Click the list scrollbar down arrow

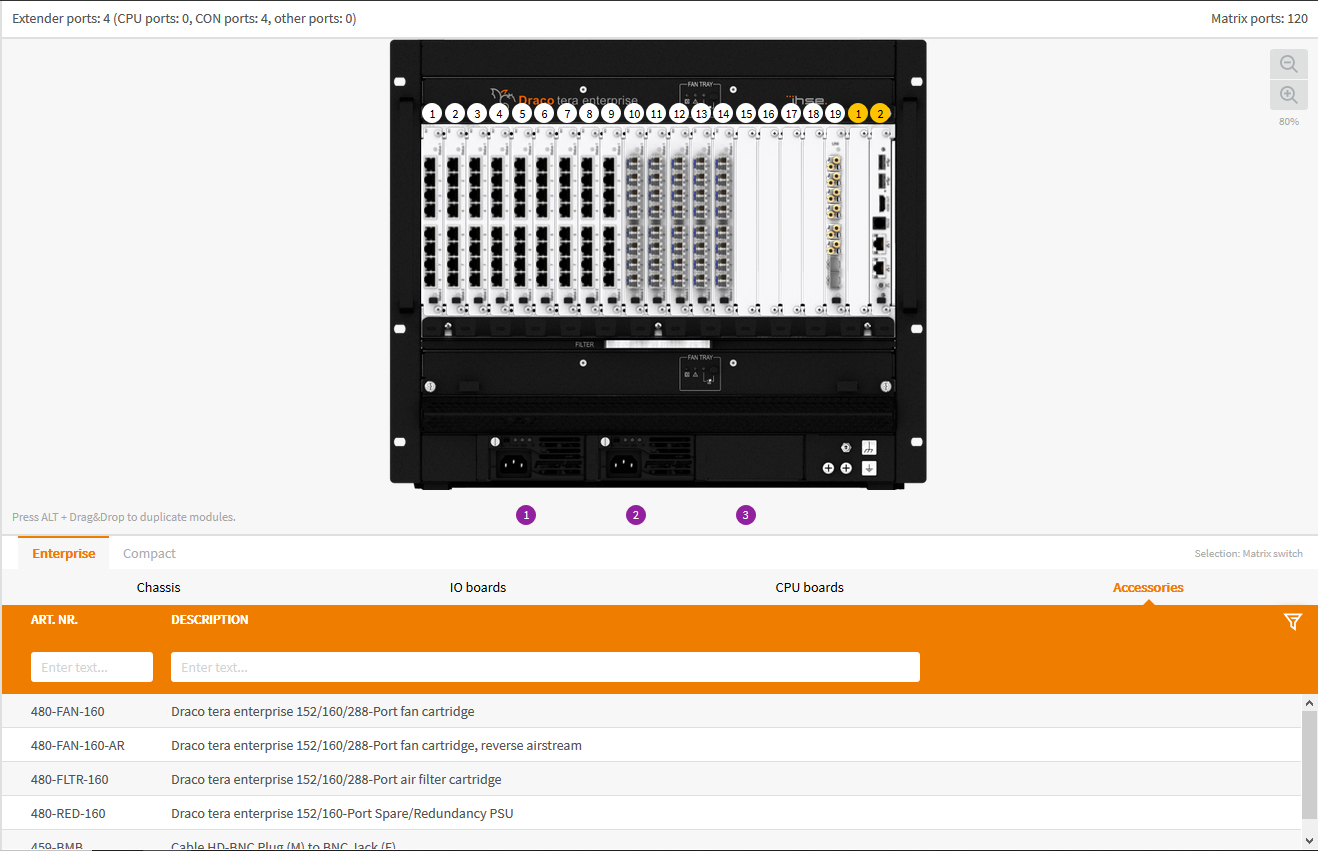(1309, 840)
